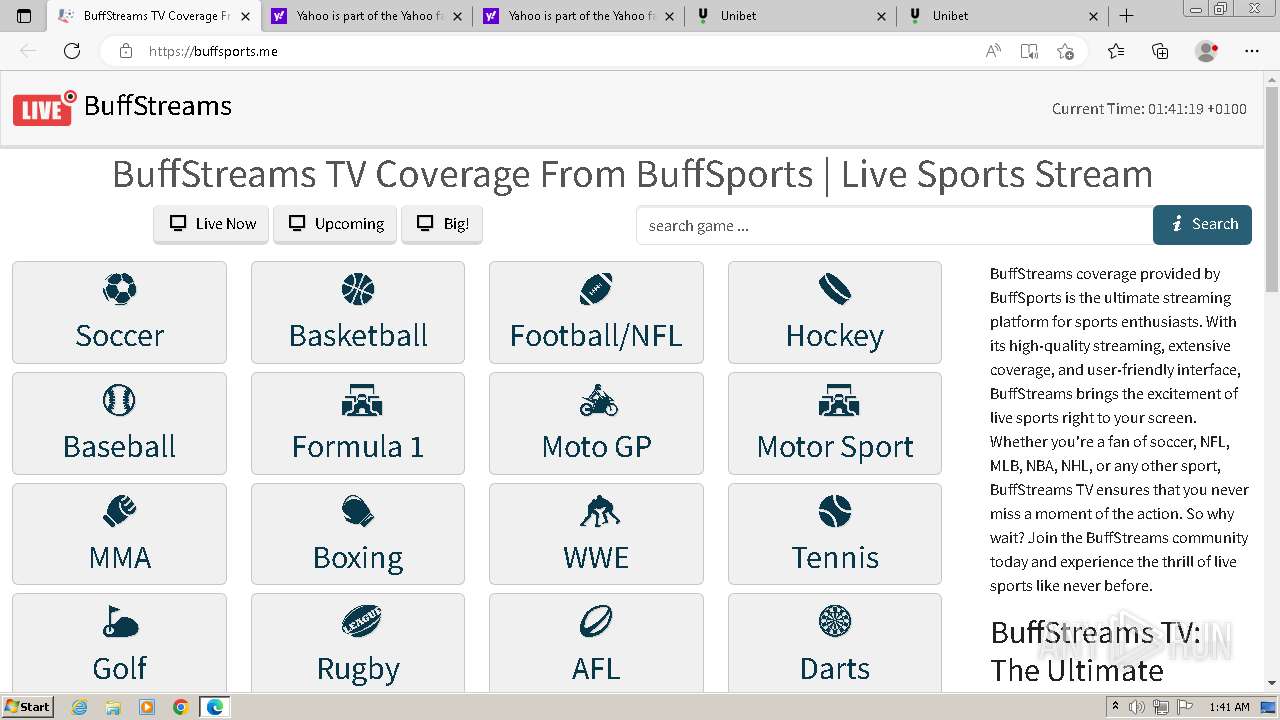Open Edge Settings and more menu
This screenshot has width=1280, height=720.
click(x=1252, y=51)
